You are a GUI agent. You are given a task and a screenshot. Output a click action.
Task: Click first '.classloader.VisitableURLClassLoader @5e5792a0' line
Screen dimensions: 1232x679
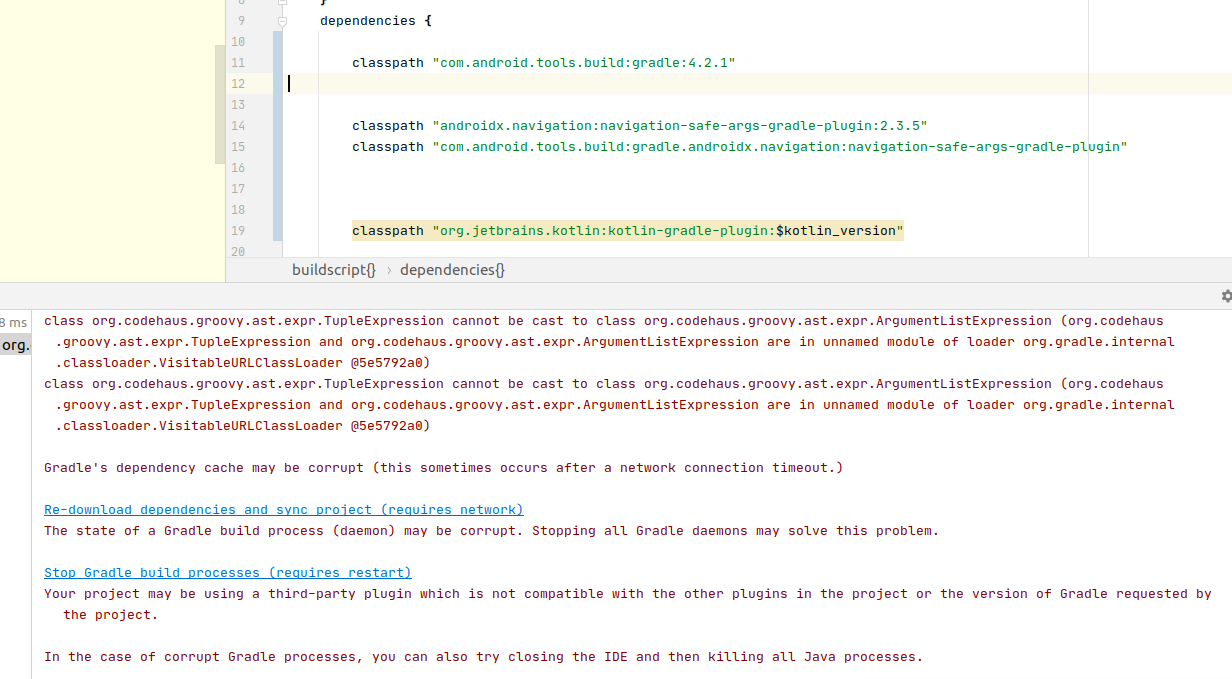(x=243, y=363)
